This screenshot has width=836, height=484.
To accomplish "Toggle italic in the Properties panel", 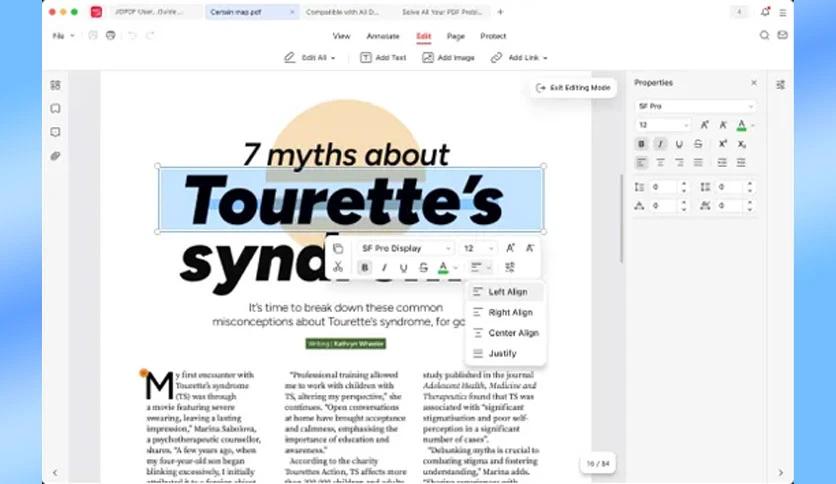I will 660,144.
